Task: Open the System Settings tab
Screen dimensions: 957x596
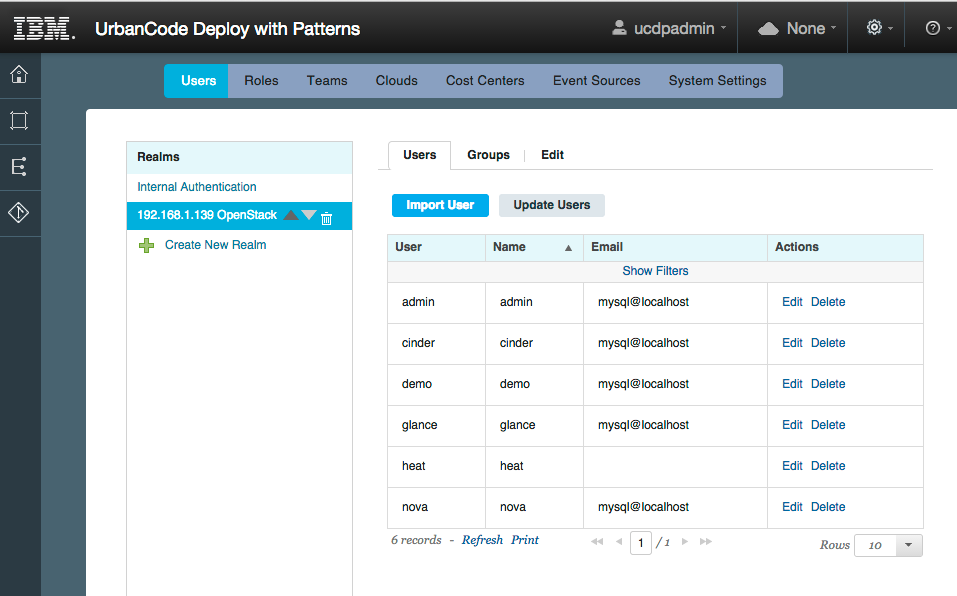Action: click(x=717, y=81)
